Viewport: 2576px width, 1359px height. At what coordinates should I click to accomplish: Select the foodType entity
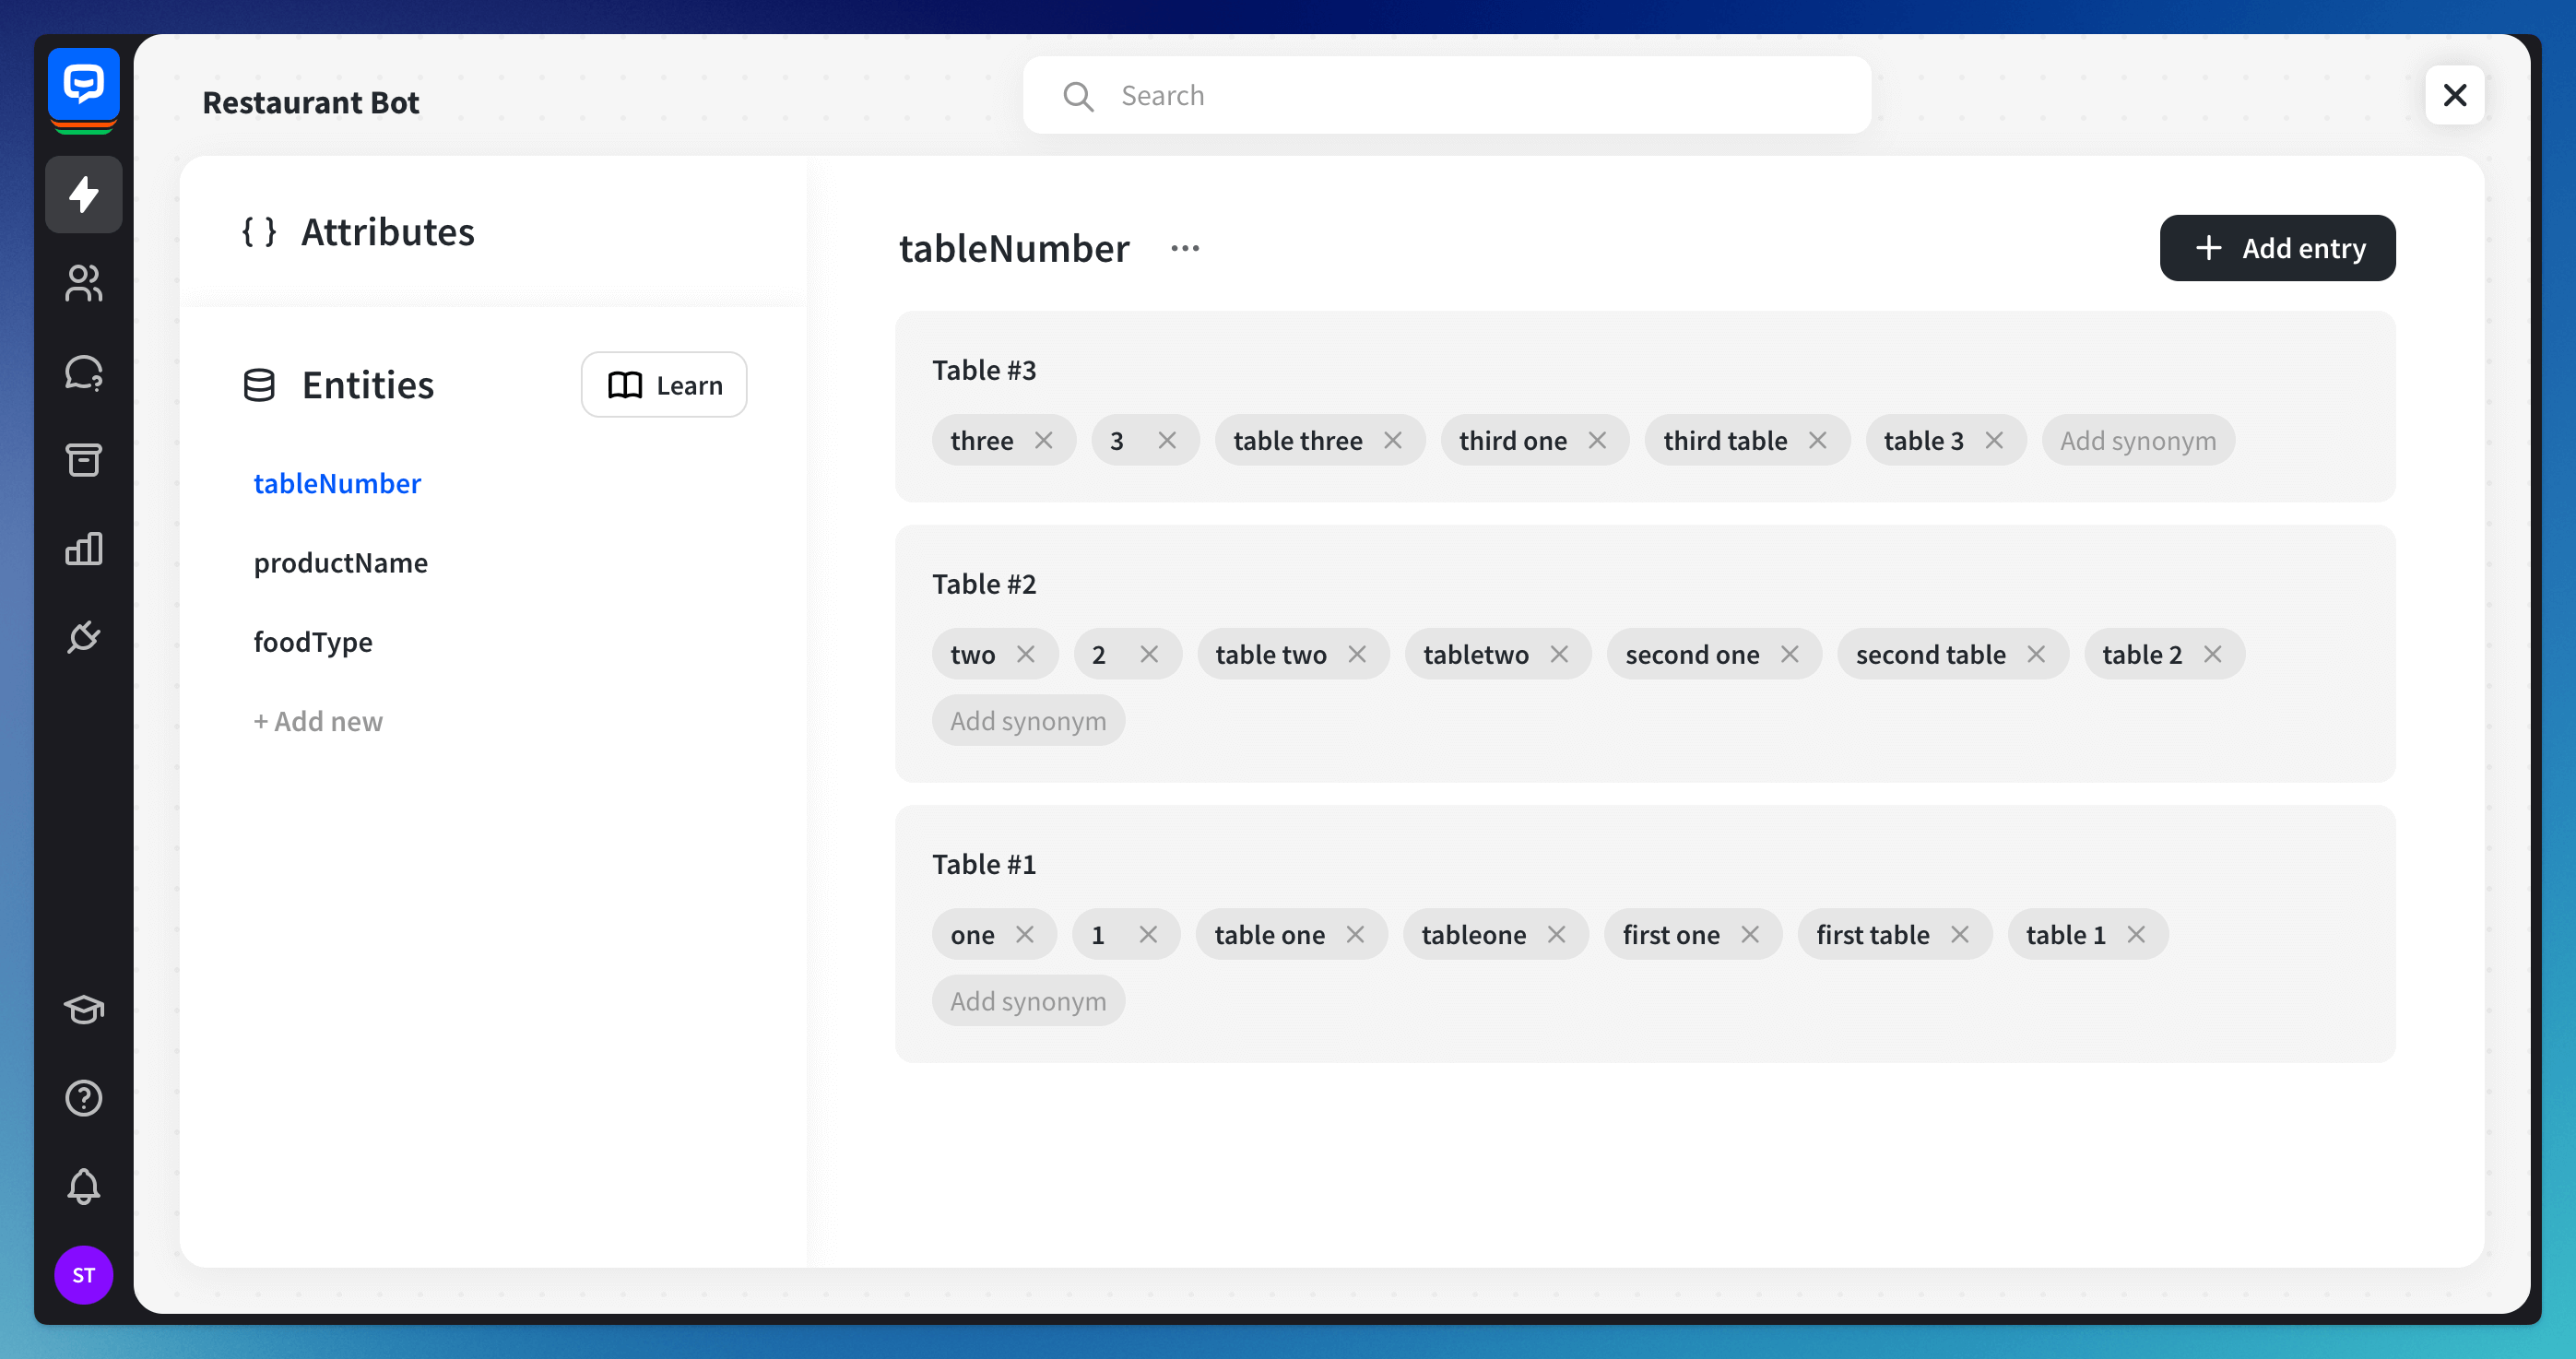coord(313,642)
